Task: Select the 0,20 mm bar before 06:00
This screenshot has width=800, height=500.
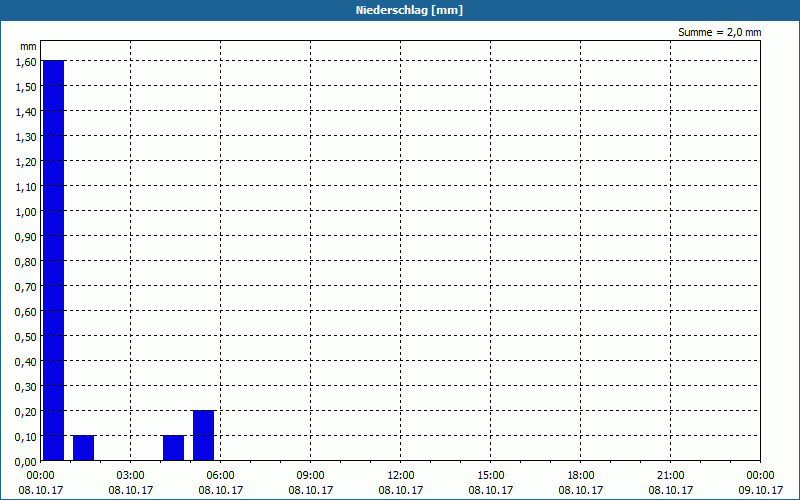Action: pyautogui.click(x=204, y=435)
